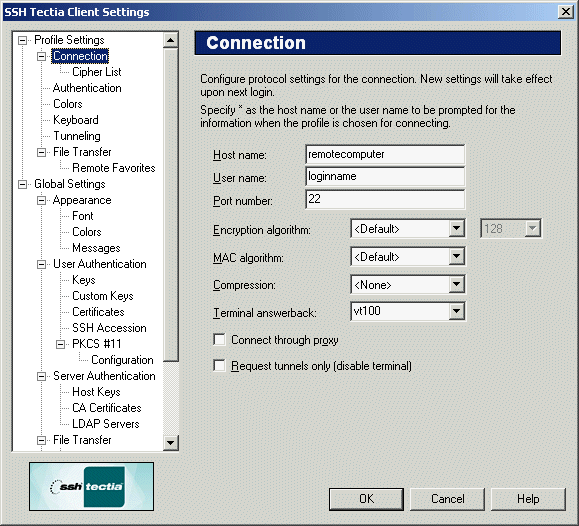Open the Messages settings page
Viewport: 579px width, 526px height.
tap(96, 248)
